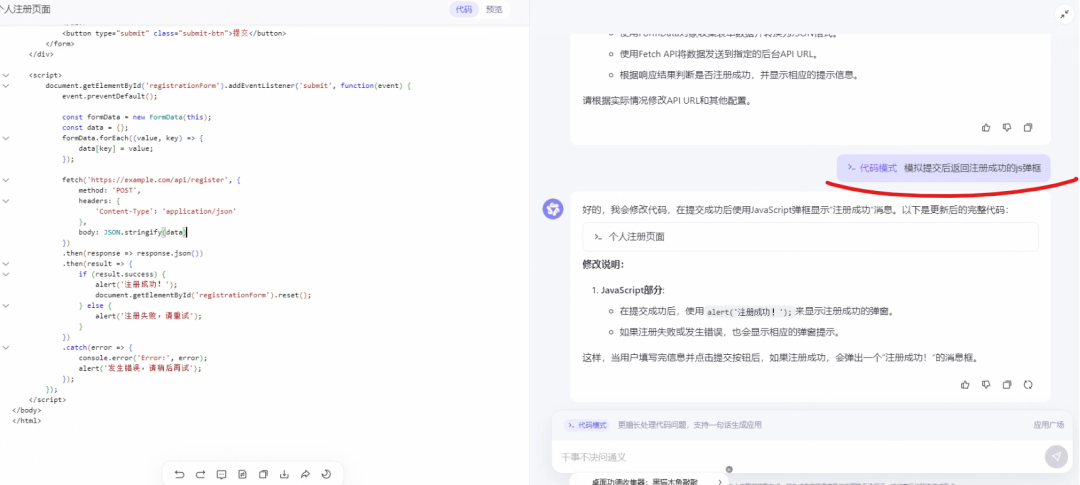Click the redo arrow in code toolbar
The width and height of the screenshot is (1080, 485).
[x=200, y=474]
